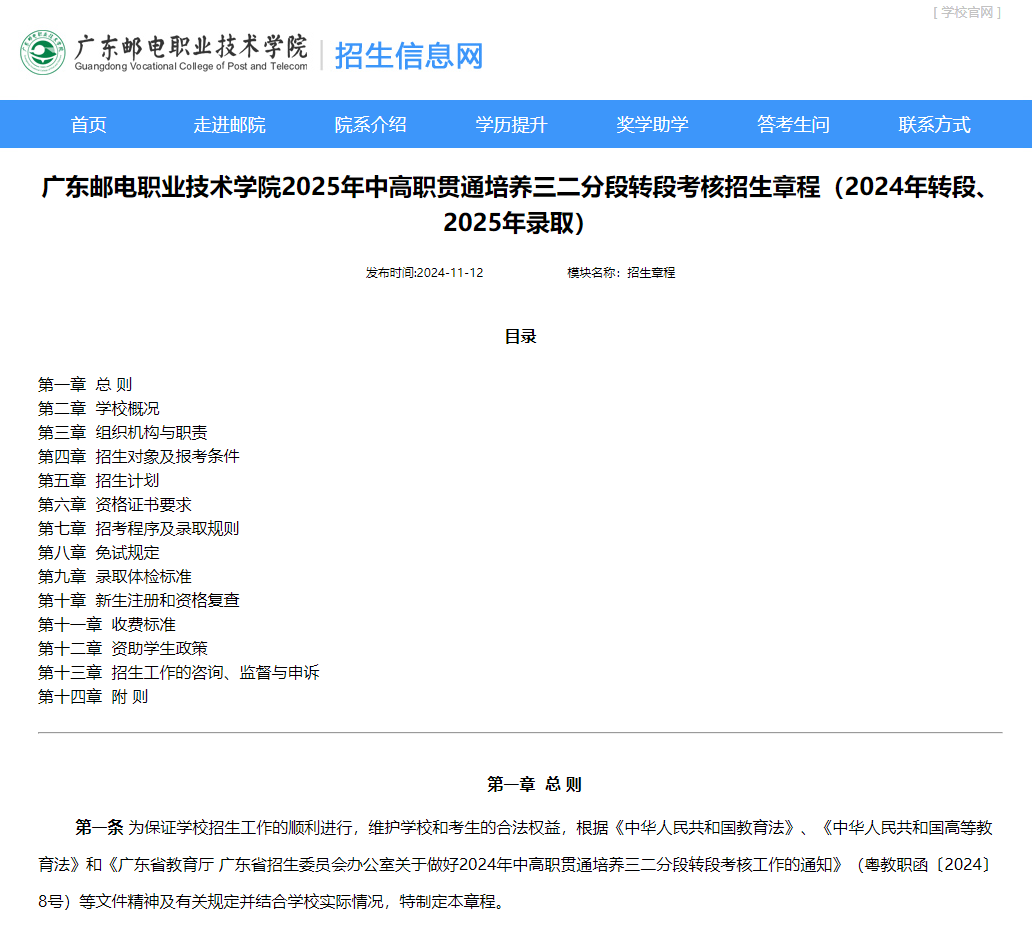The height and width of the screenshot is (930, 1032).
Task: Click the 招生信息网 site title
Action: (x=408, y=57)
